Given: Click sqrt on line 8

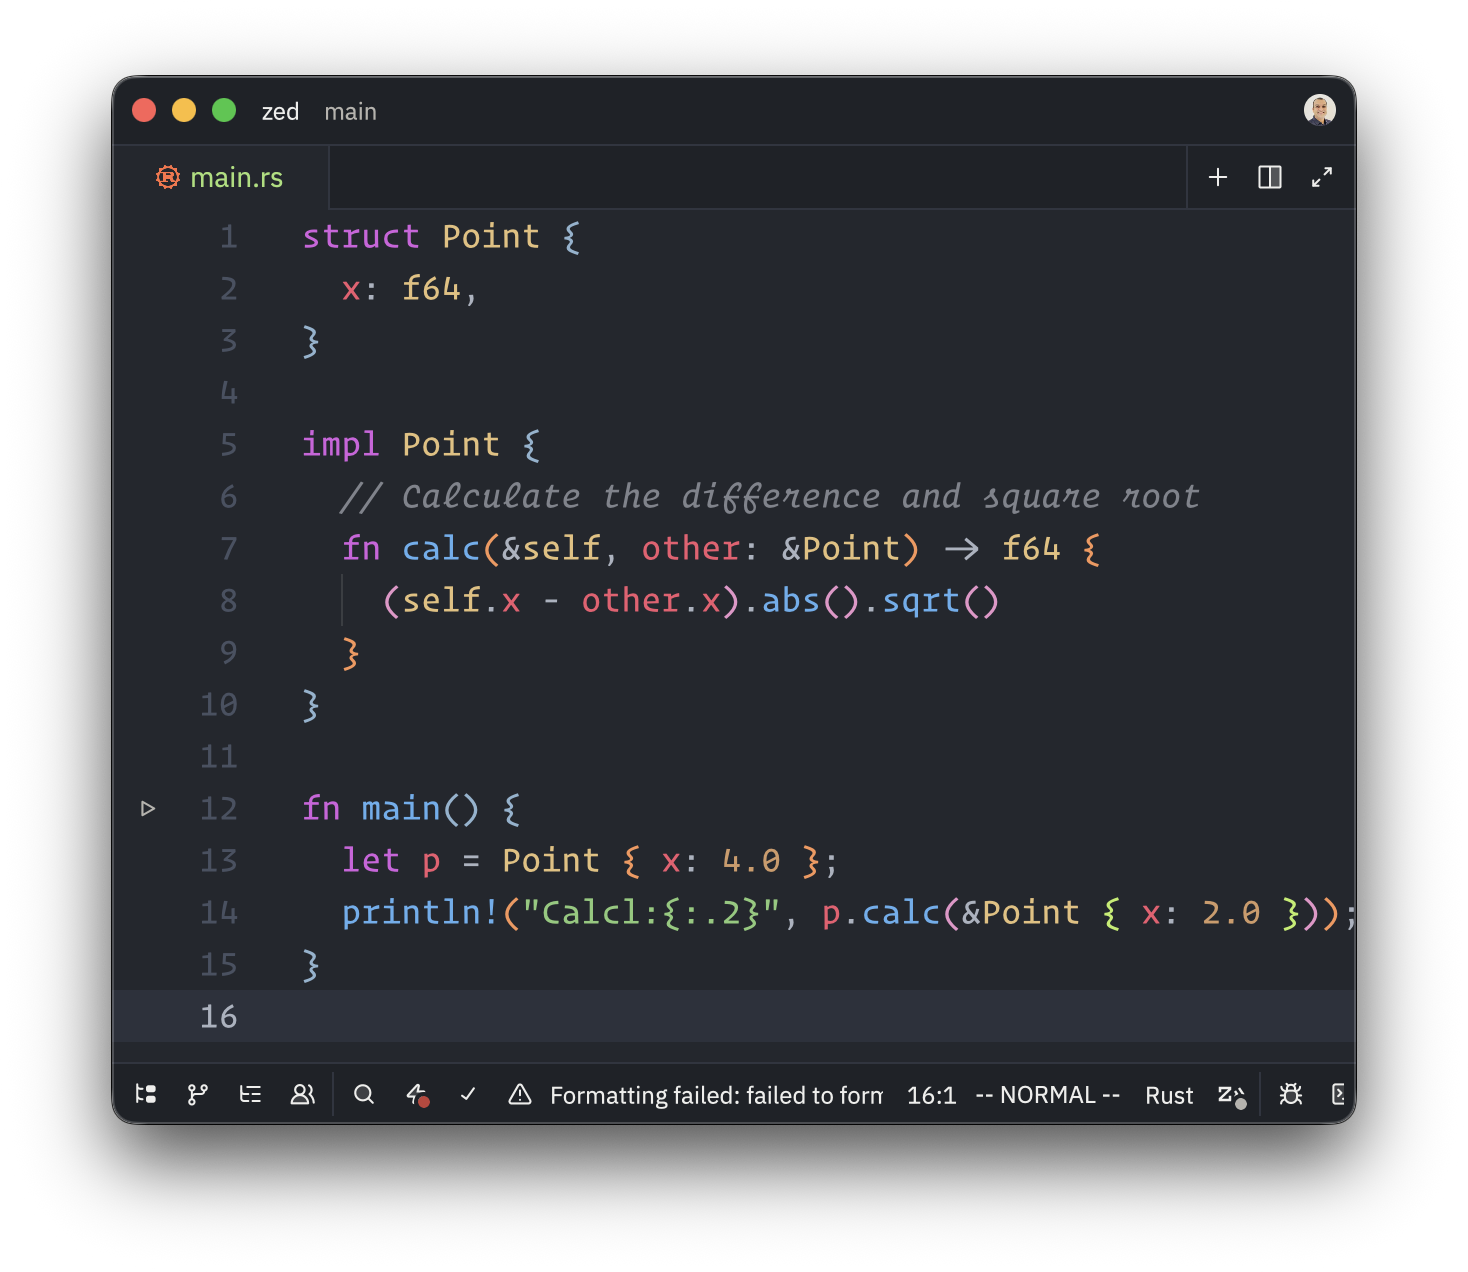Looking at the screenshot, I should coord(921,600).
